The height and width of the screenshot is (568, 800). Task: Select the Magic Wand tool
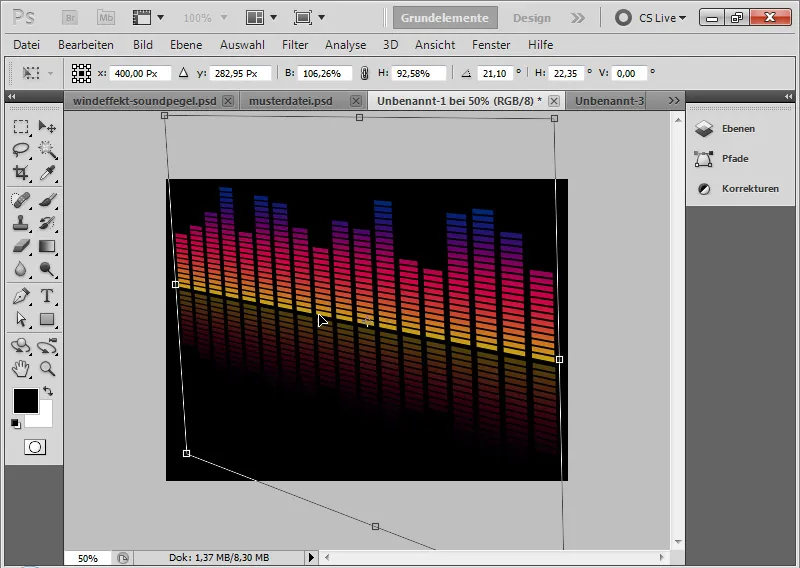tap(47, 150)
